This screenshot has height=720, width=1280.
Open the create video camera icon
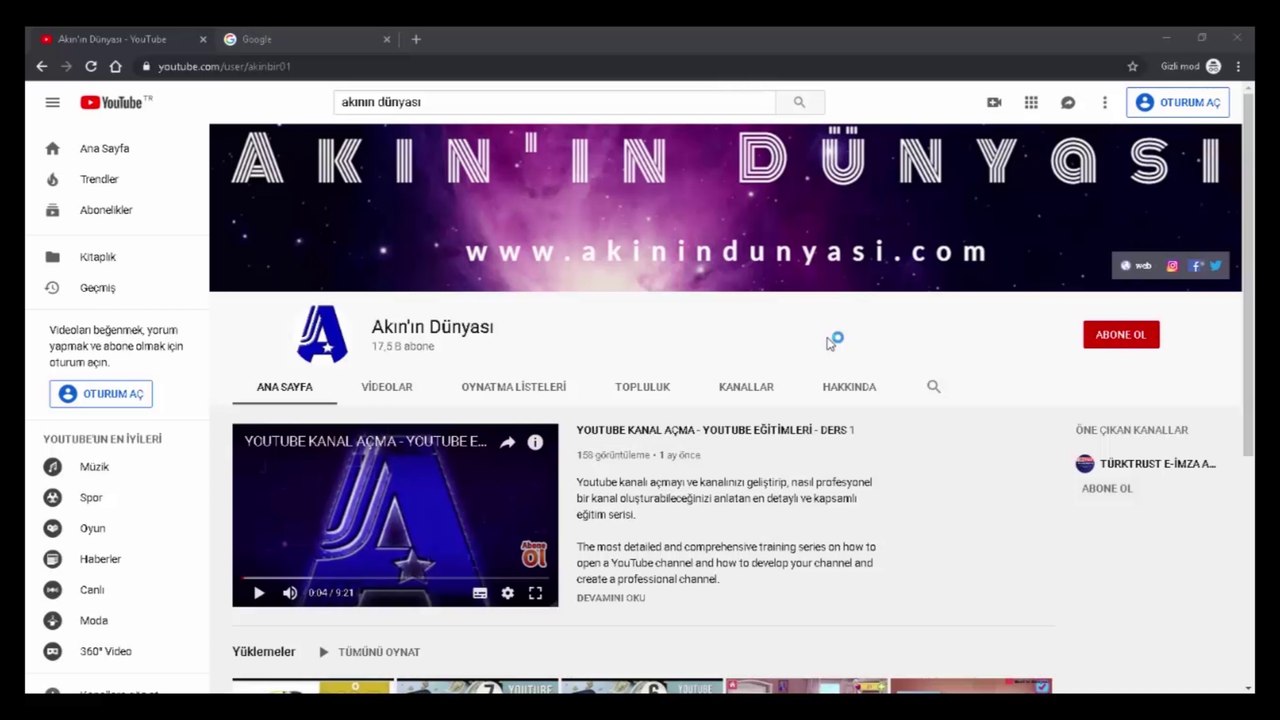pos(994,102)
